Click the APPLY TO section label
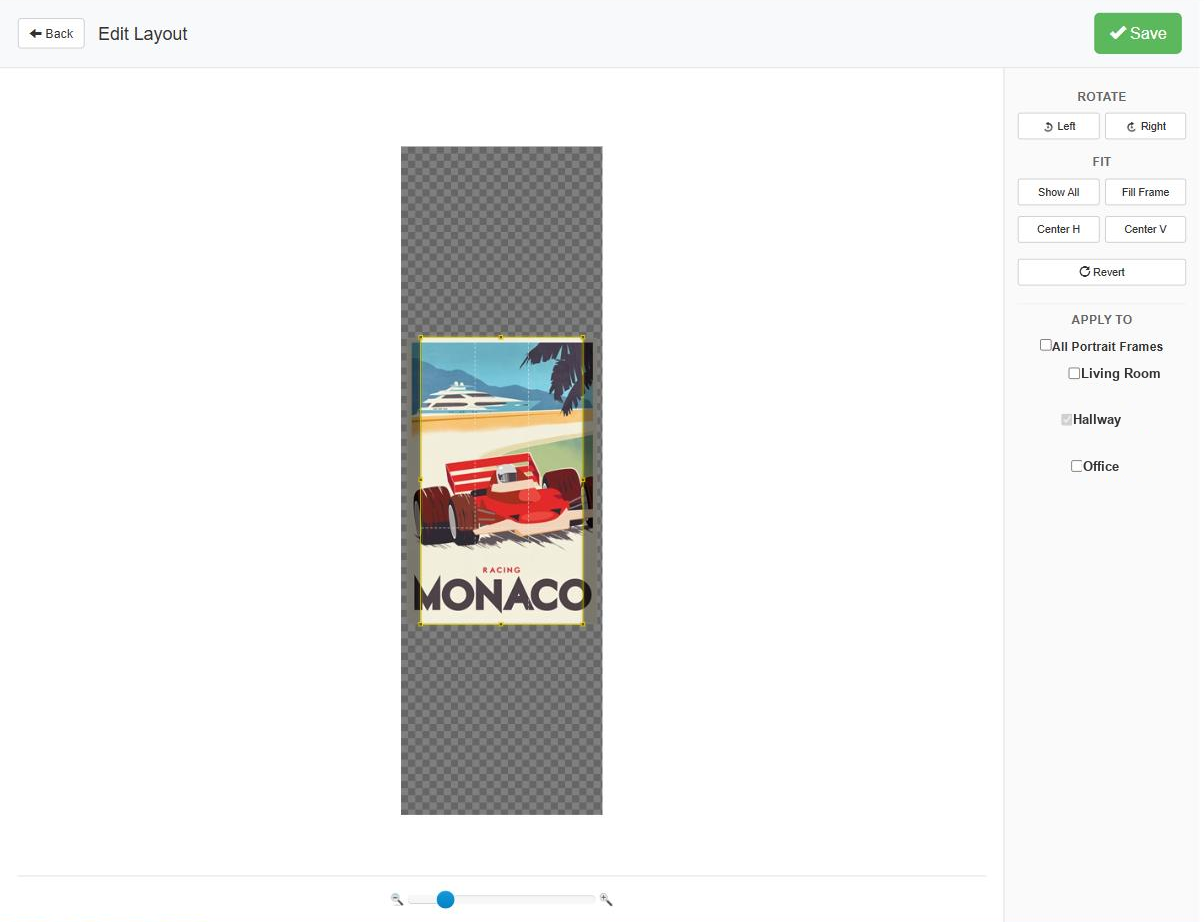The image size is (1204, 922). [1102, 320]
